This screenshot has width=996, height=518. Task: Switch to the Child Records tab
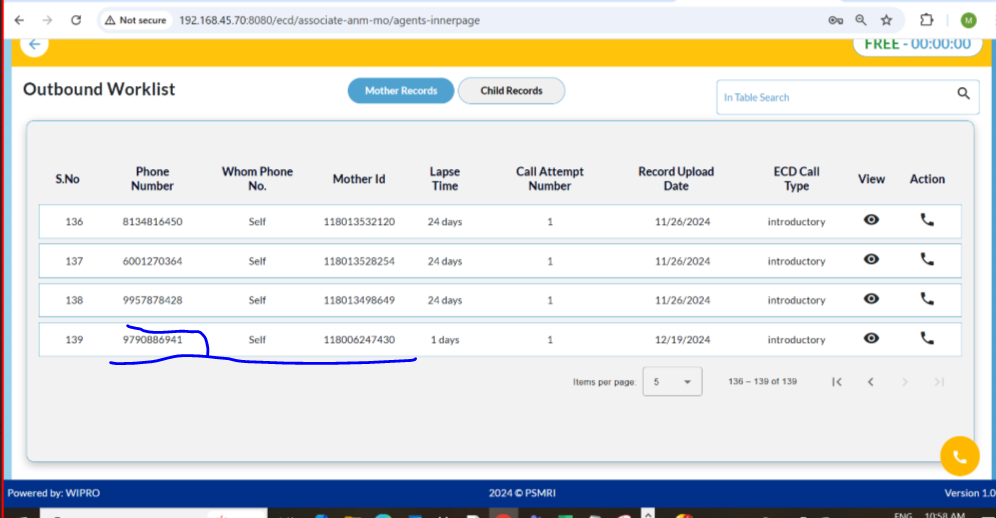[511, 91]
